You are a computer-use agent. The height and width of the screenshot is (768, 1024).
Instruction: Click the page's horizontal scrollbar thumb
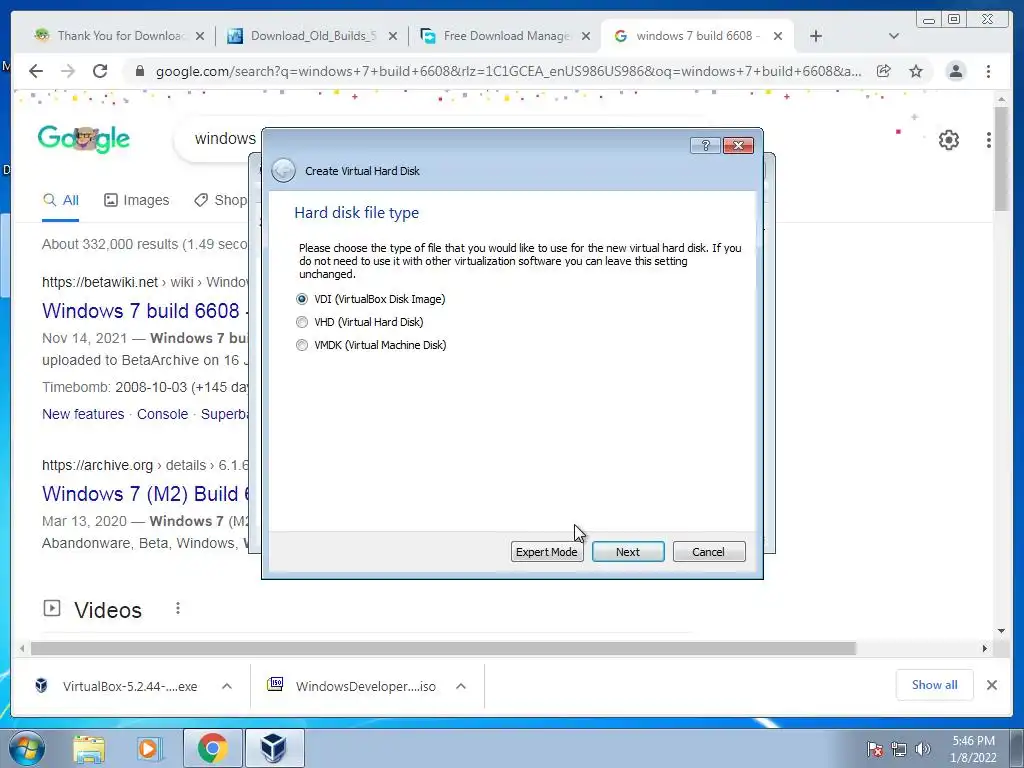(x=443, y=648)
